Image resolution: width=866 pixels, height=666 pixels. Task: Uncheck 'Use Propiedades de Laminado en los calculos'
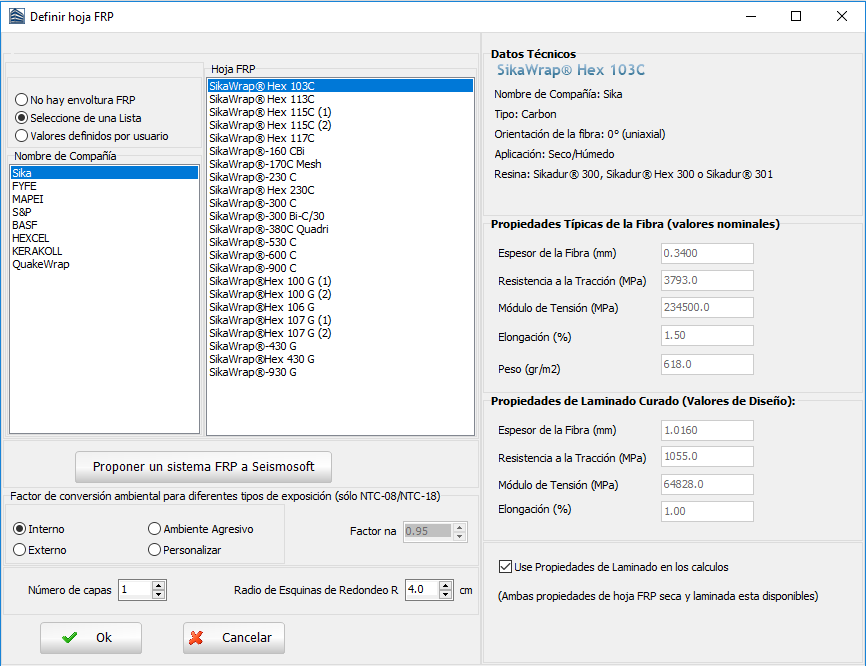[x=505, y=567]
